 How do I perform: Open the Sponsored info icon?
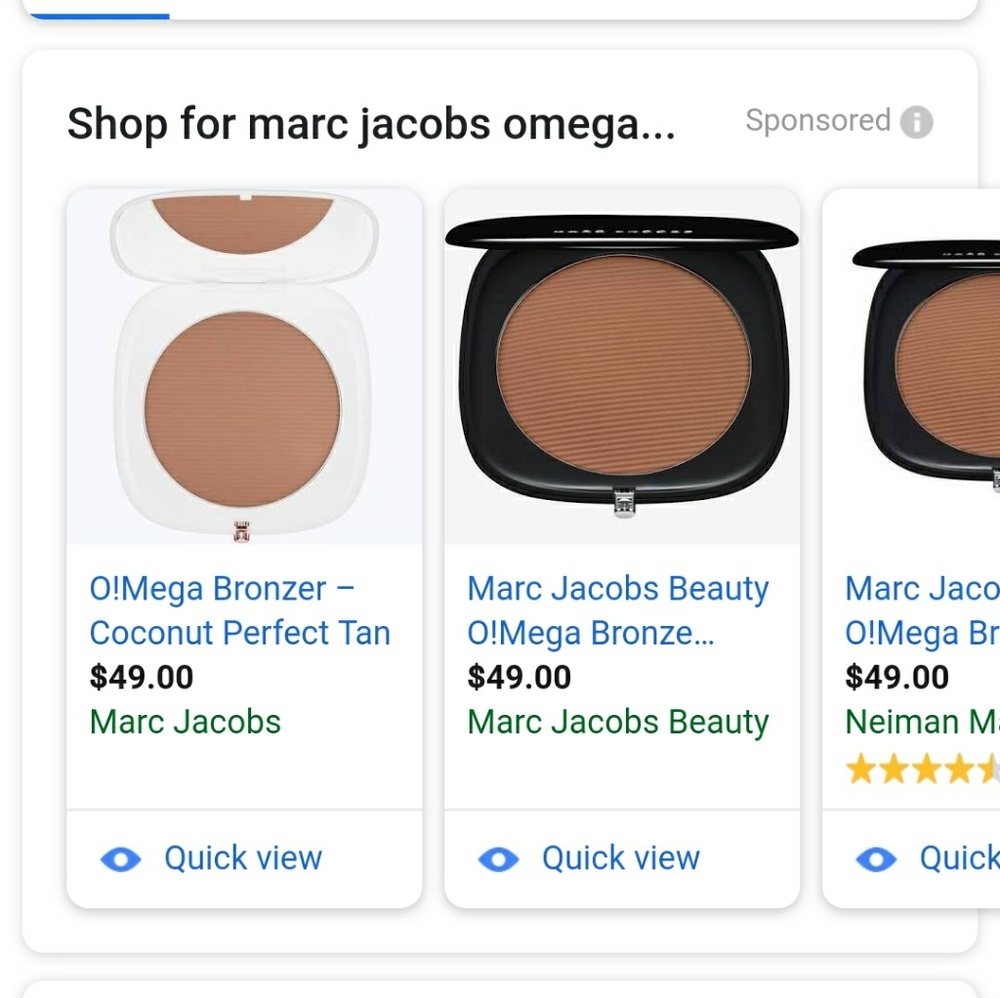[x=918, y=120]
